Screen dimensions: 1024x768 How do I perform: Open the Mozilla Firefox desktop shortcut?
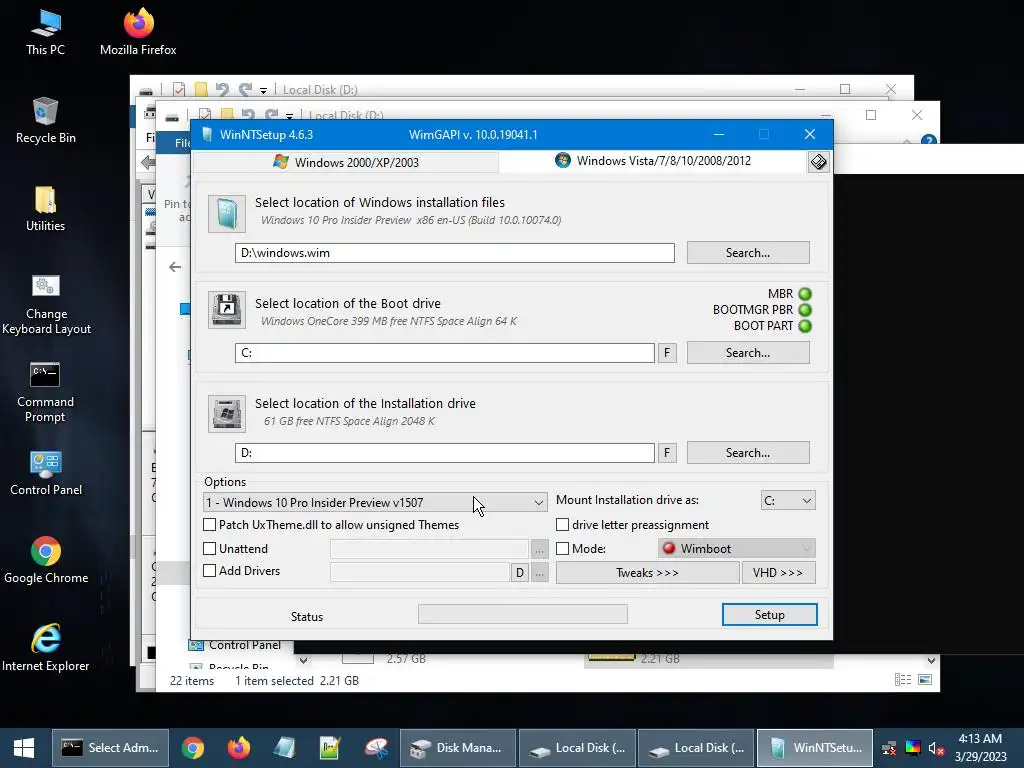138,32
